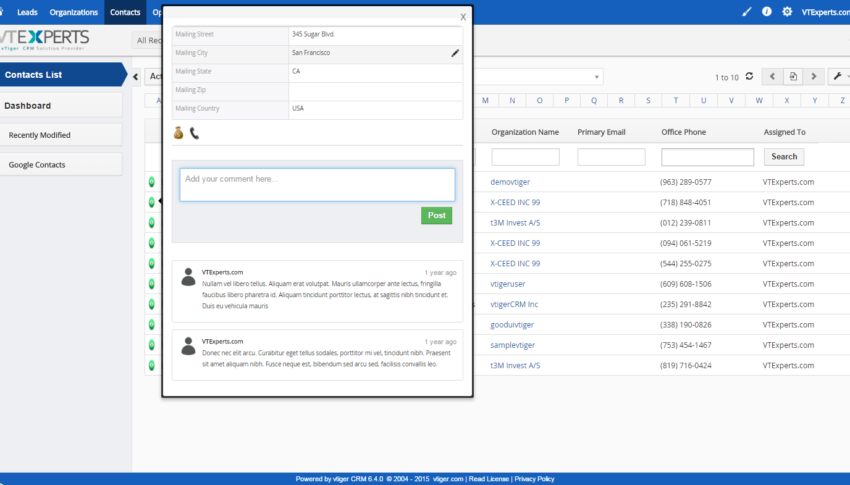Open Dashboard in the sidebar

coord(61,106)
